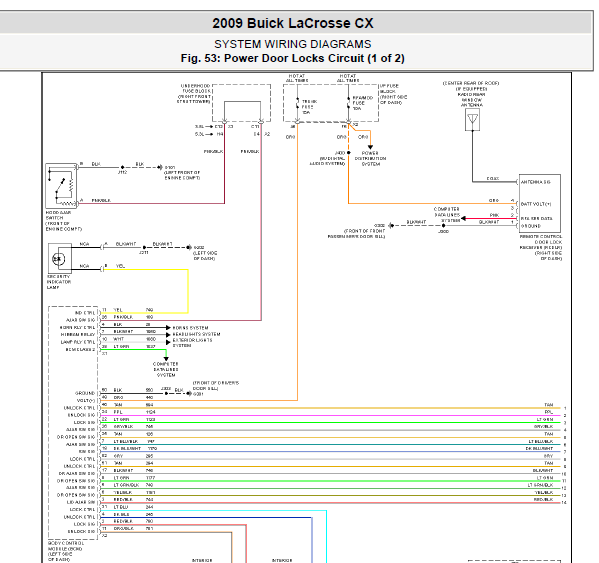Click the LAMP RLY CTRL pin label
The height and width of the screenshot is (563, 599).
78,342
